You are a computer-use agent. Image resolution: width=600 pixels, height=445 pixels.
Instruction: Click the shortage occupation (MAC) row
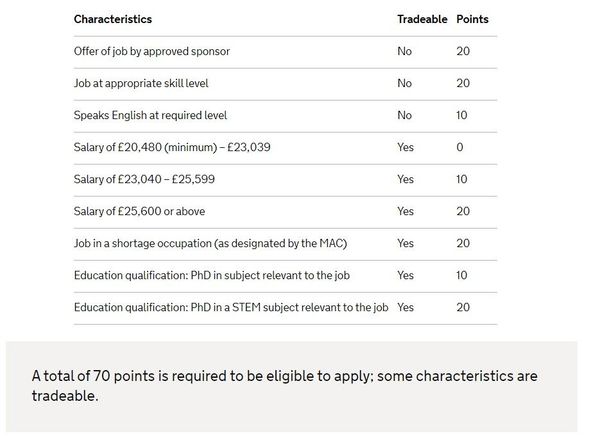[285, 245]
